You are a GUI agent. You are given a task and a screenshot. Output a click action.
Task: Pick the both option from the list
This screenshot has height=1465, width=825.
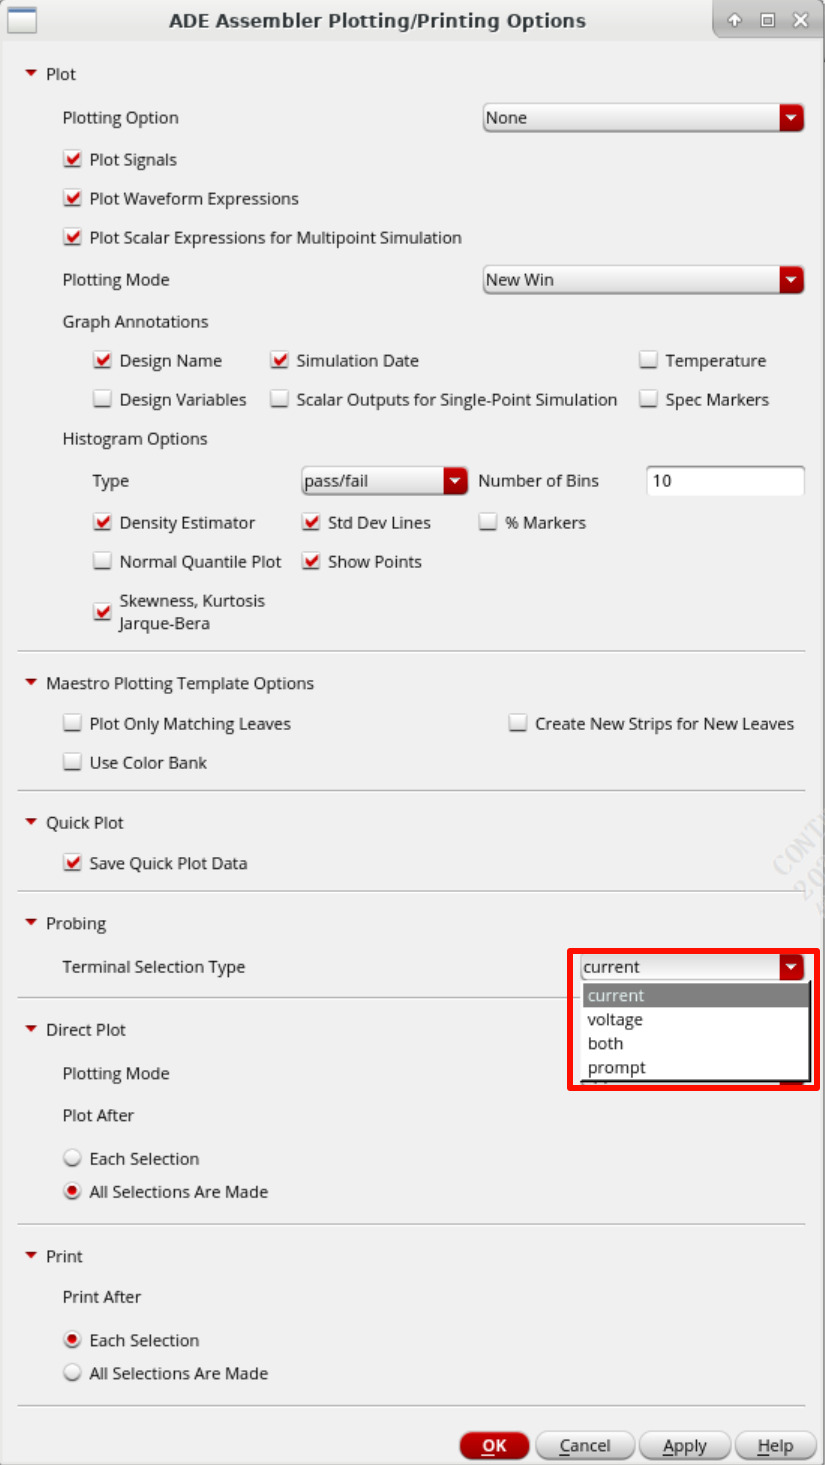[x=606, y=1044]
